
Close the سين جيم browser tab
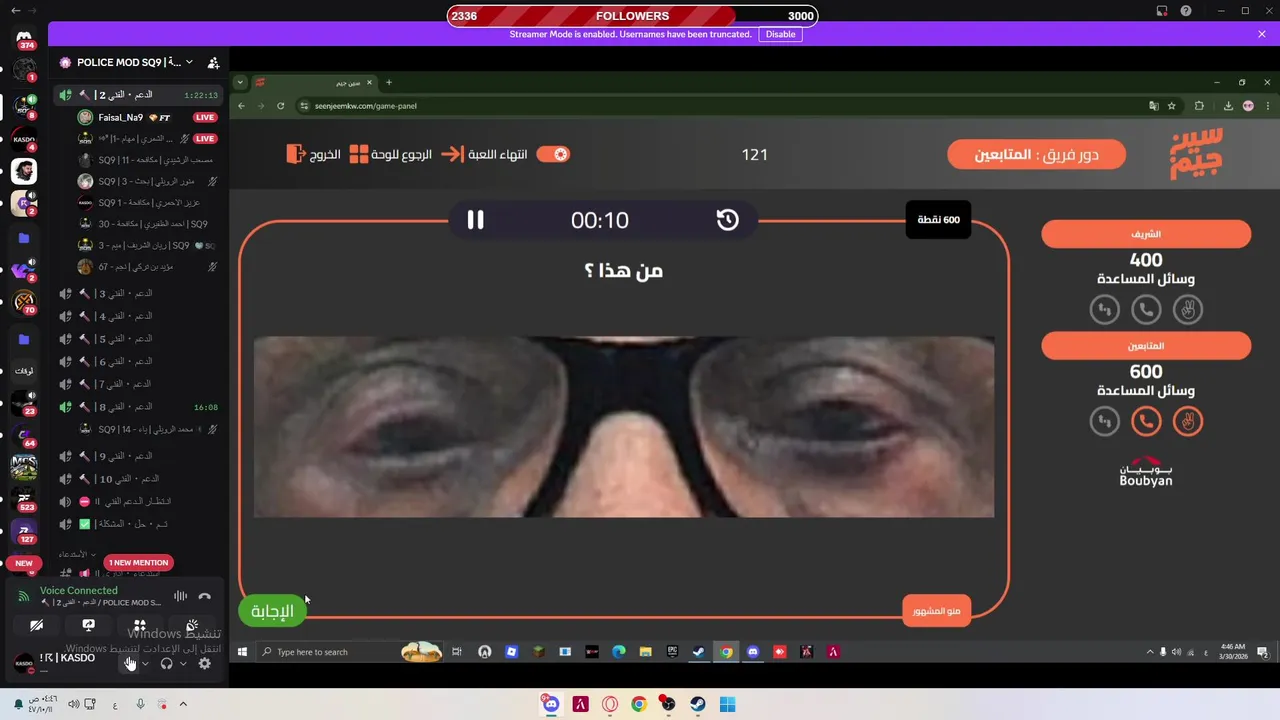369,82
